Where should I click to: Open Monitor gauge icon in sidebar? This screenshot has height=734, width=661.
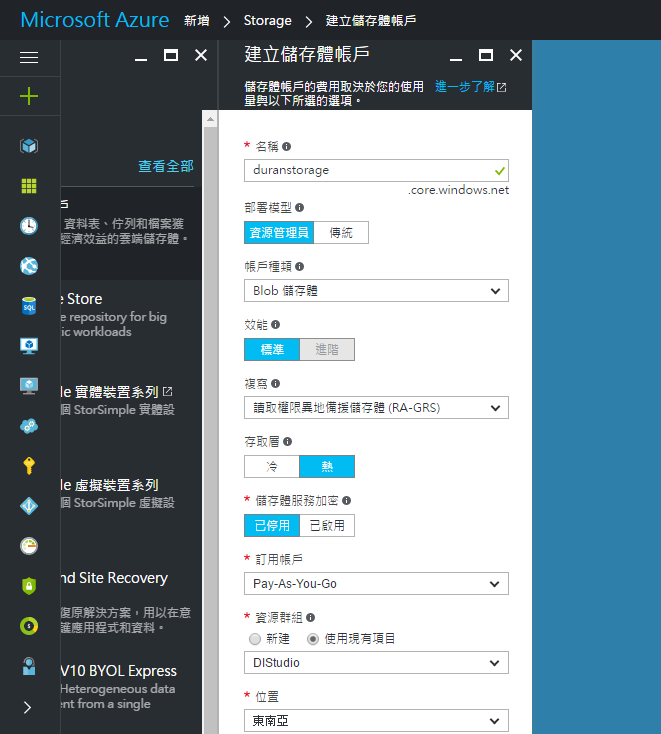coord(29,546)
